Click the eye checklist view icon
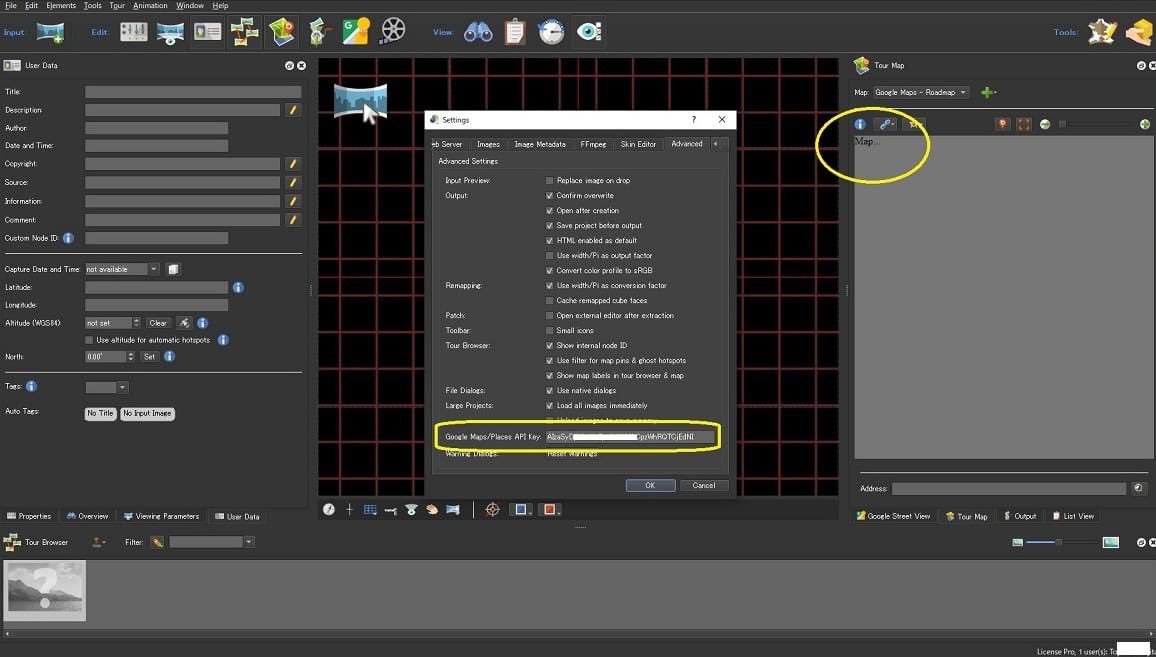Image resolution: width=1156 pixels, height=657 pixels. (x=589, y=32)
